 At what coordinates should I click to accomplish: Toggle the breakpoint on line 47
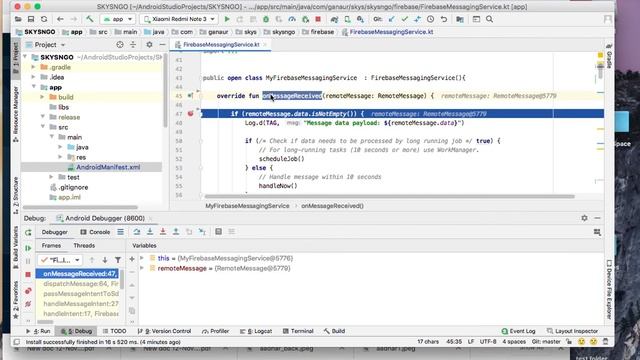coord(191,113)
